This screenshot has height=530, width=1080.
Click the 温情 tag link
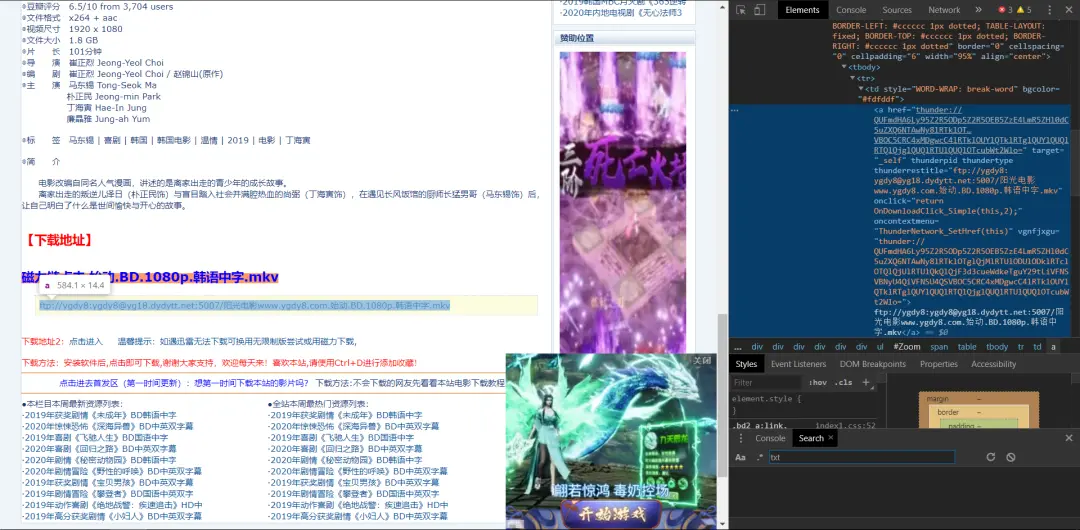(x=209, y=140)
